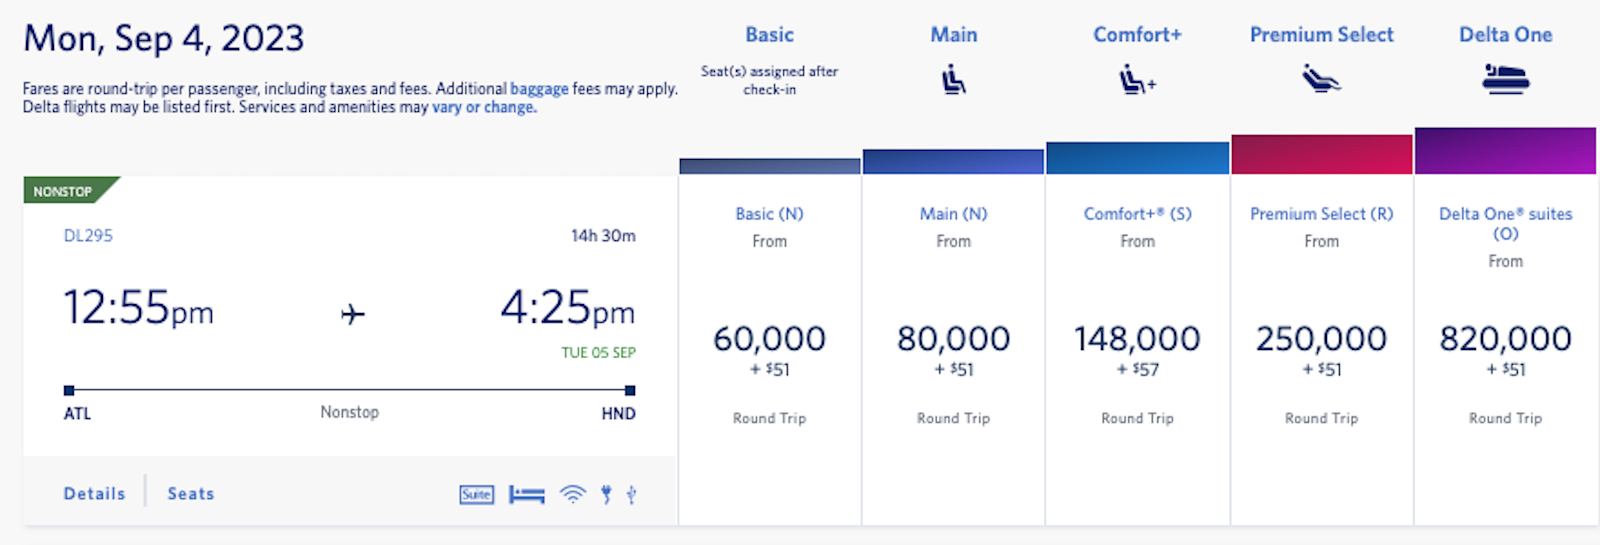Open the Comfort+ fare column header
Screen dimensions: 1600x545
coord(1137,35)
